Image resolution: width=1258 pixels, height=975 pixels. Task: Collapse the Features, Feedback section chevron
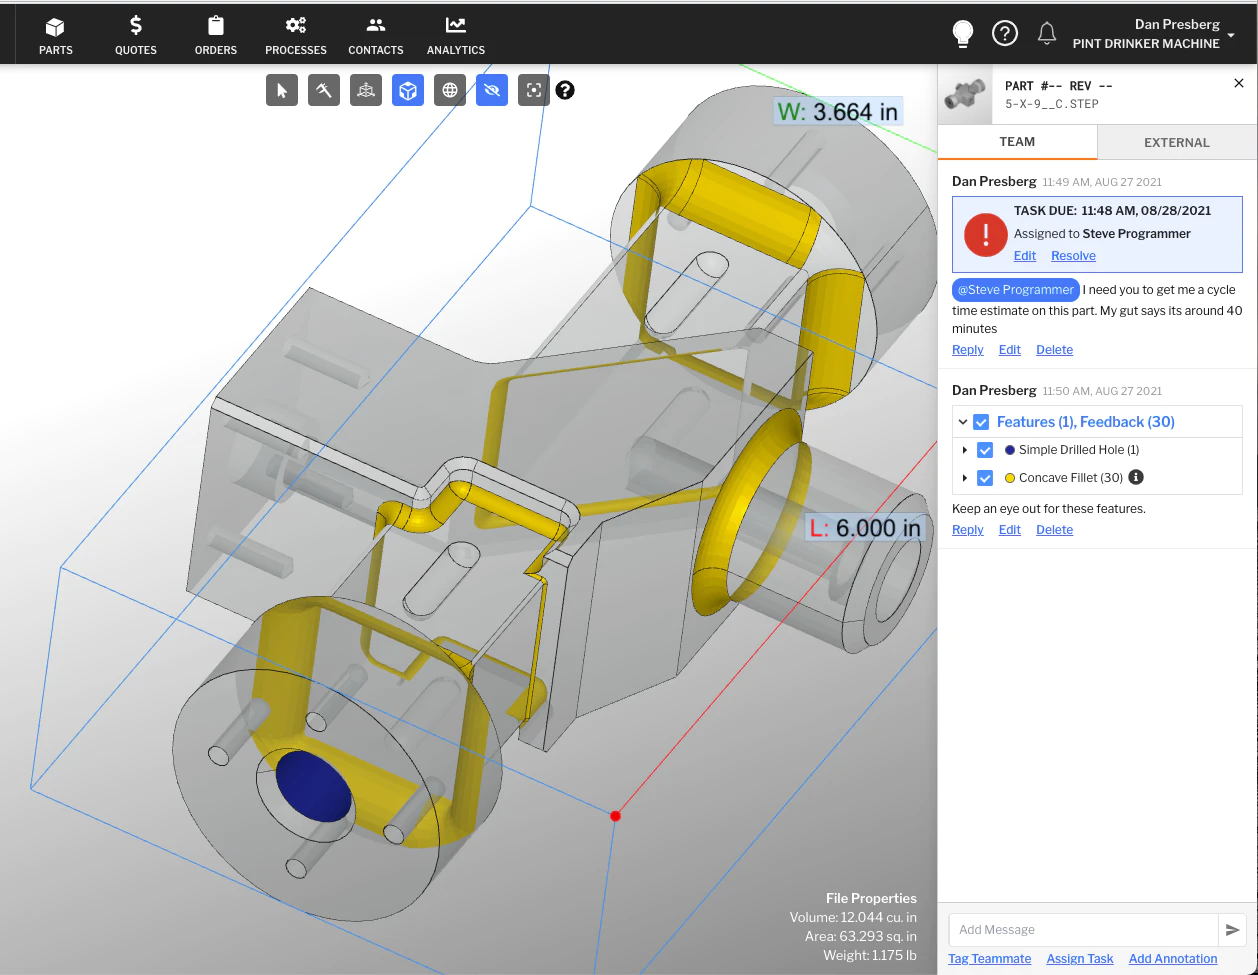coord(963,422)
